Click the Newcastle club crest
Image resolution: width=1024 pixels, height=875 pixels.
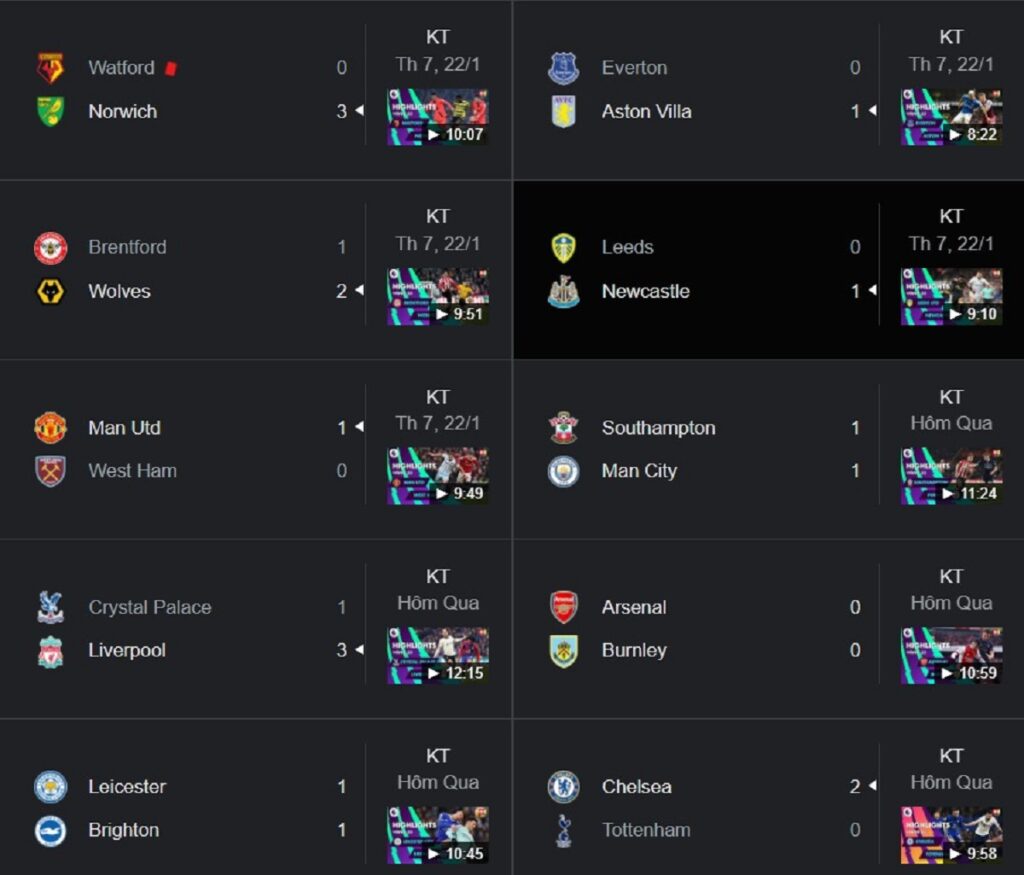tap(564, 291)
